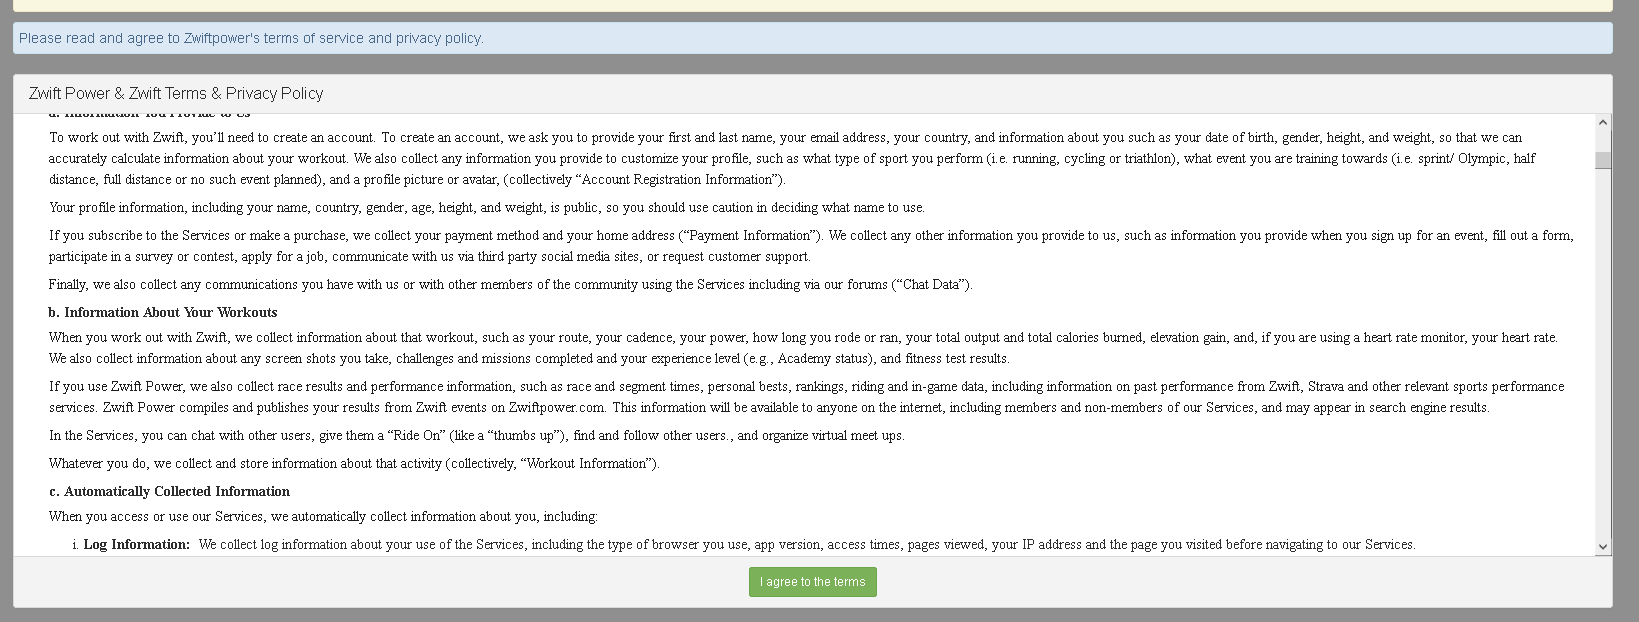Click the scrollbar down arrow in terms box
This screenshot has width=1639, height=622.
point(1603,547)
